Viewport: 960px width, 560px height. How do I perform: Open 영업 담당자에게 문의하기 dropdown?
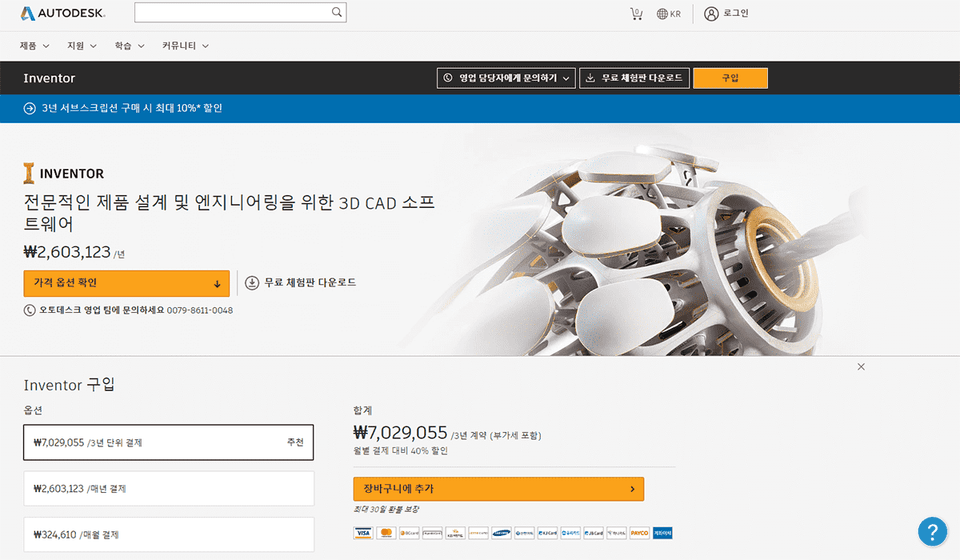506,78
